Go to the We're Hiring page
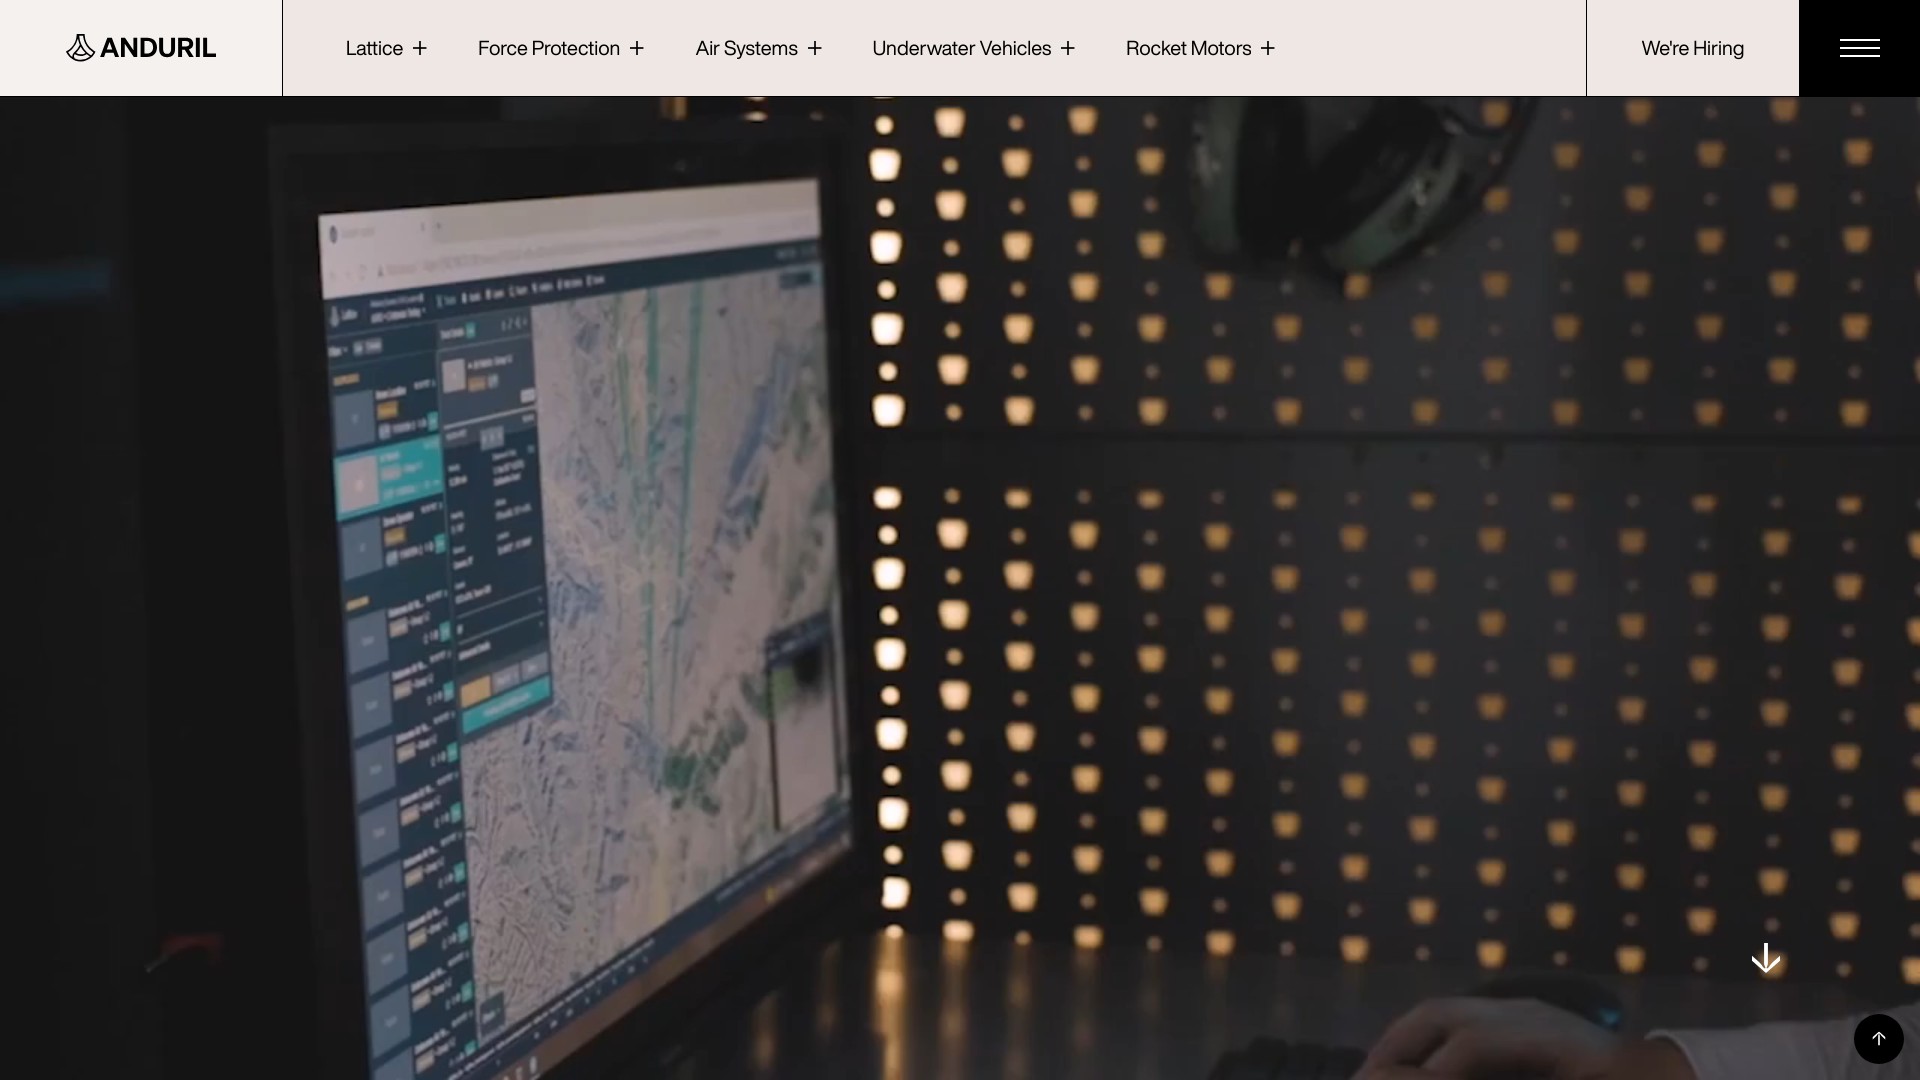This screenshot has width=1920, height=1080. click(1692, 48)
